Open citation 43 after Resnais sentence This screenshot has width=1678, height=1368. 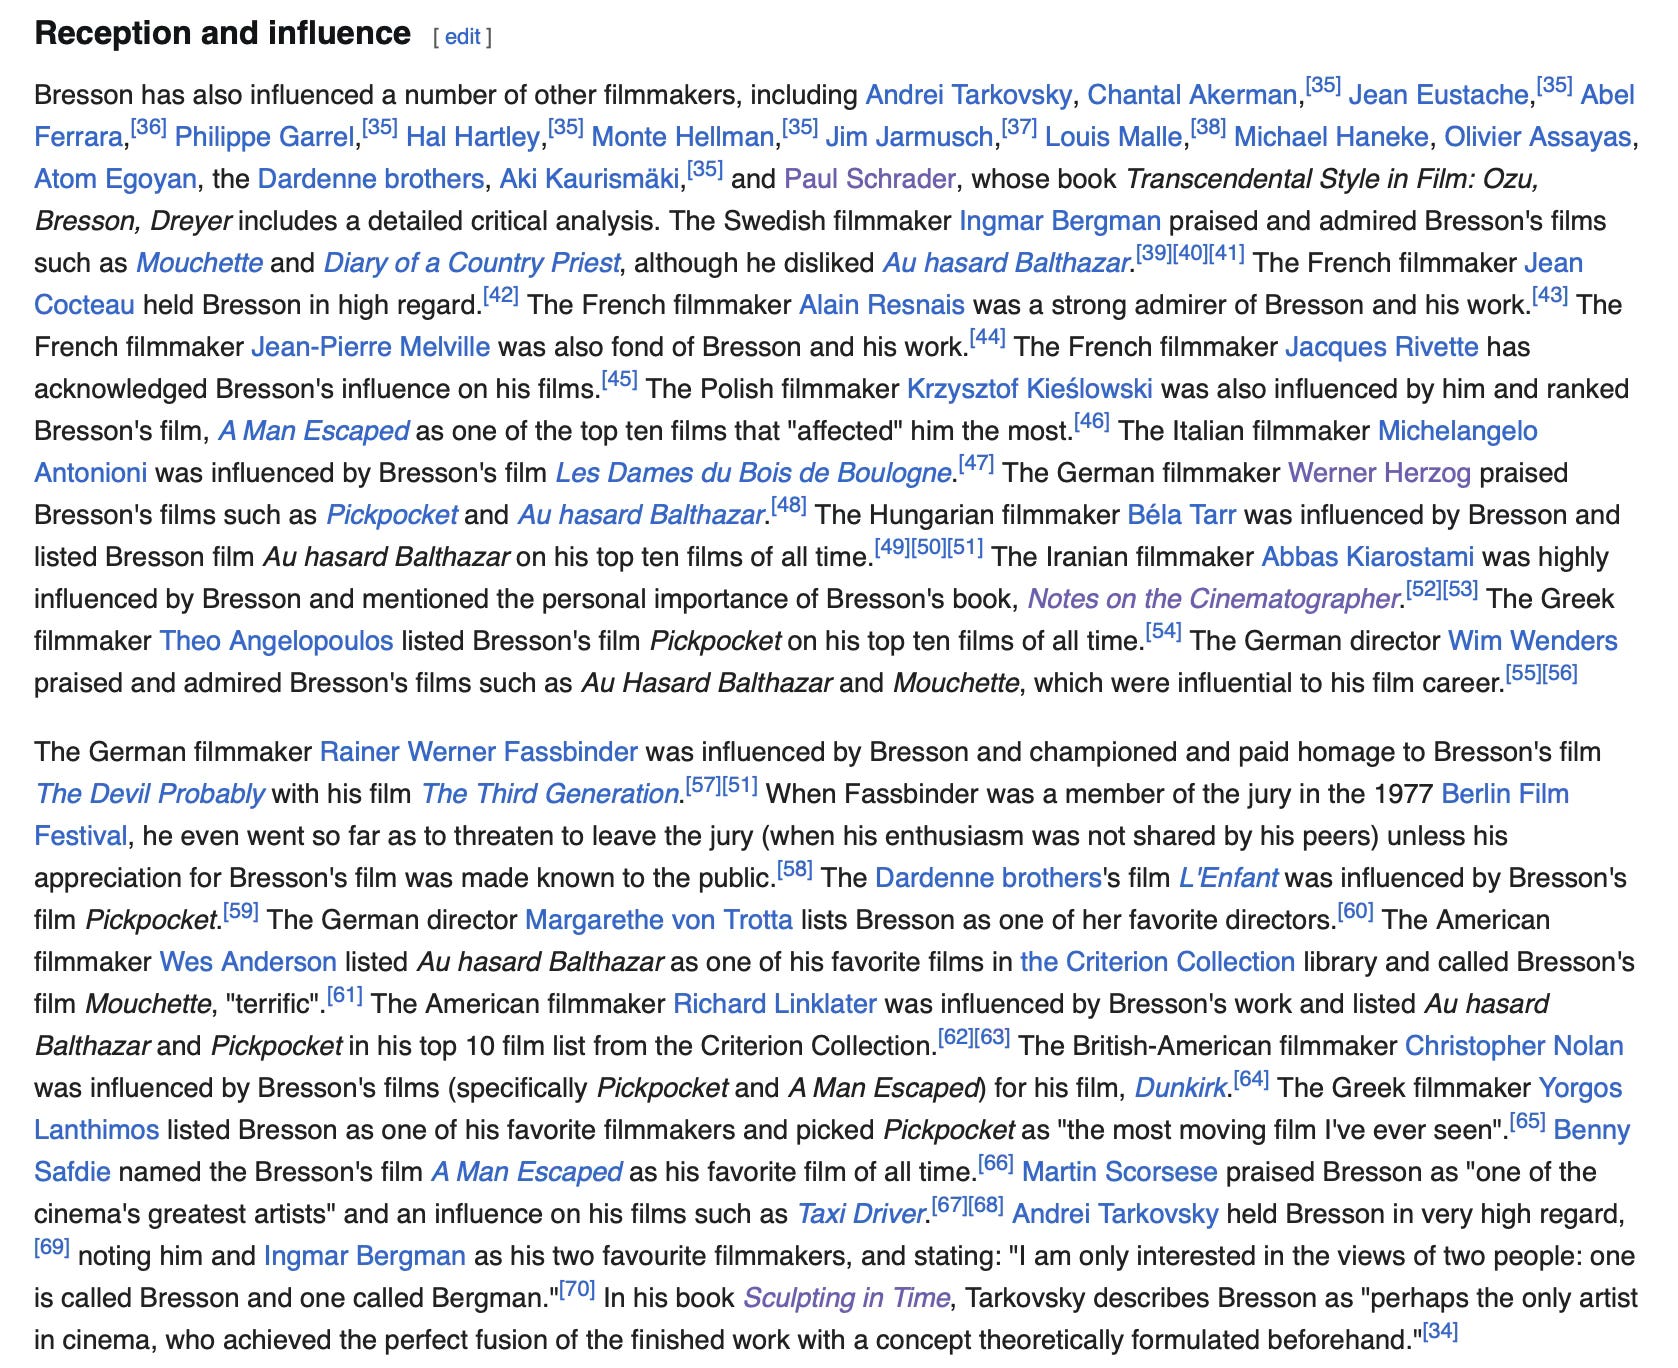[x=1550, y=295]
